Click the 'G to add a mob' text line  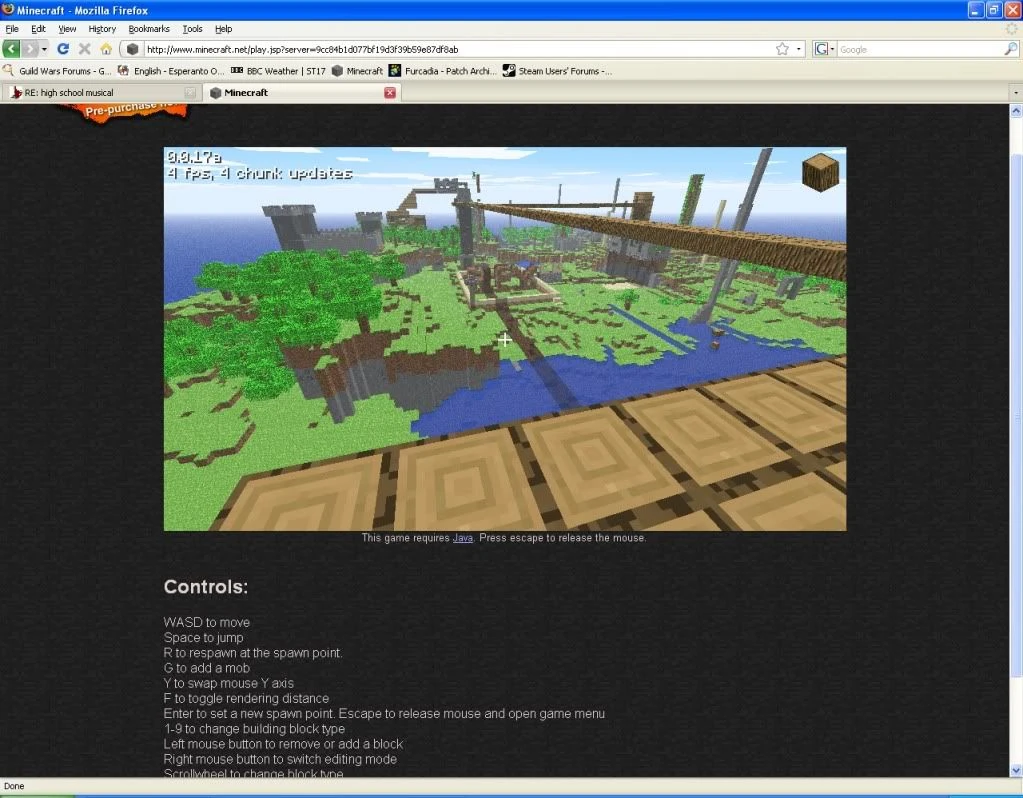[207, 668]
